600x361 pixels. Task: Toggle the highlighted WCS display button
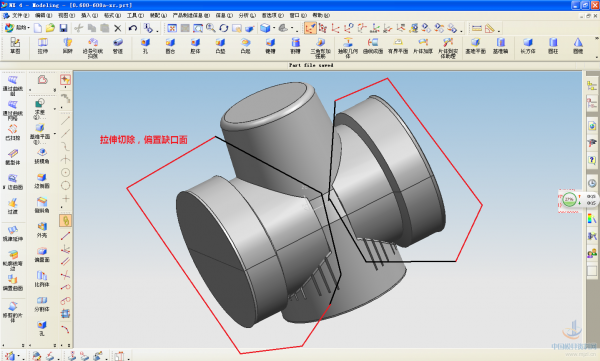coord(310,28)
